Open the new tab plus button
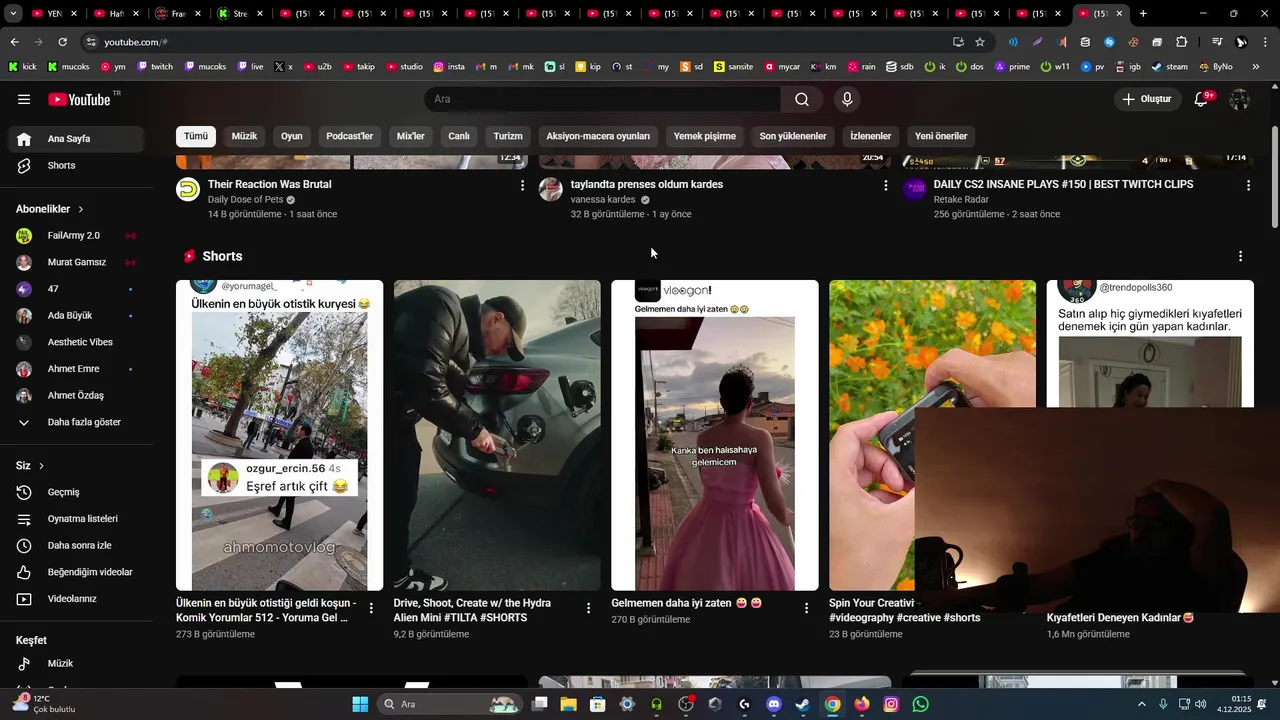 click(1143, 14)
